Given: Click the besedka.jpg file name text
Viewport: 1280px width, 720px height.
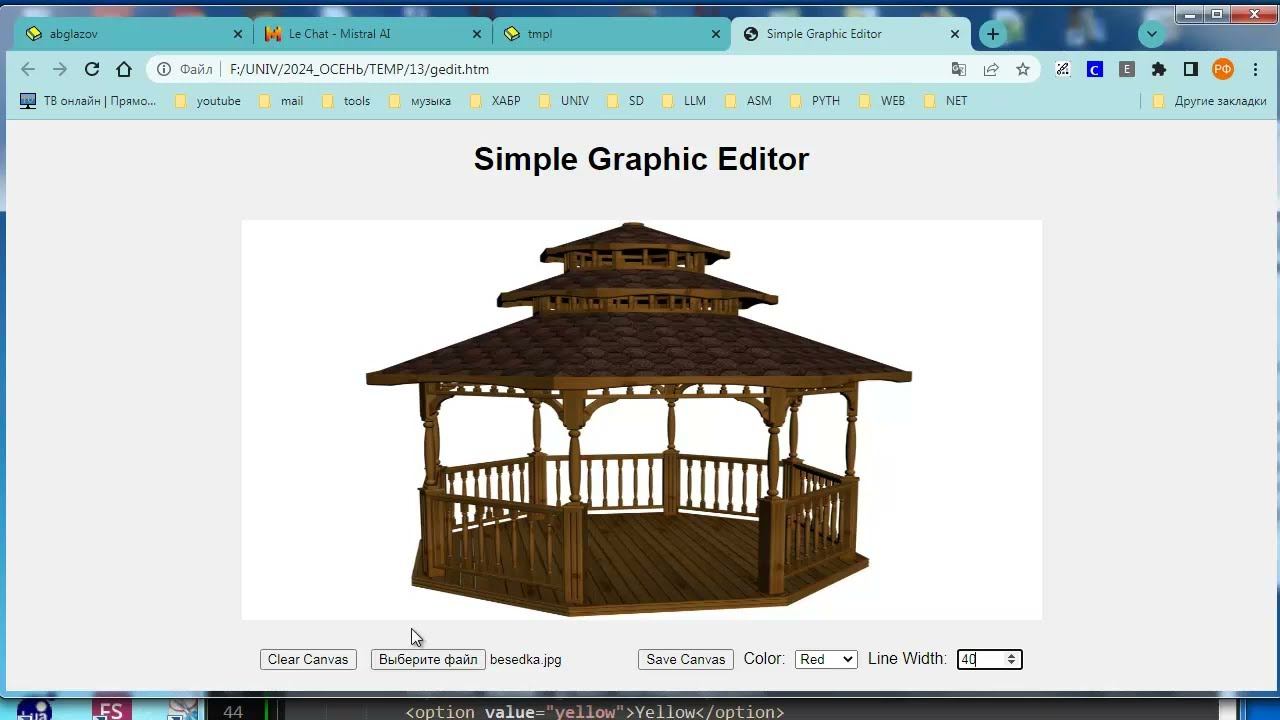Looking at the screenshot, I should tap(526, 660).
